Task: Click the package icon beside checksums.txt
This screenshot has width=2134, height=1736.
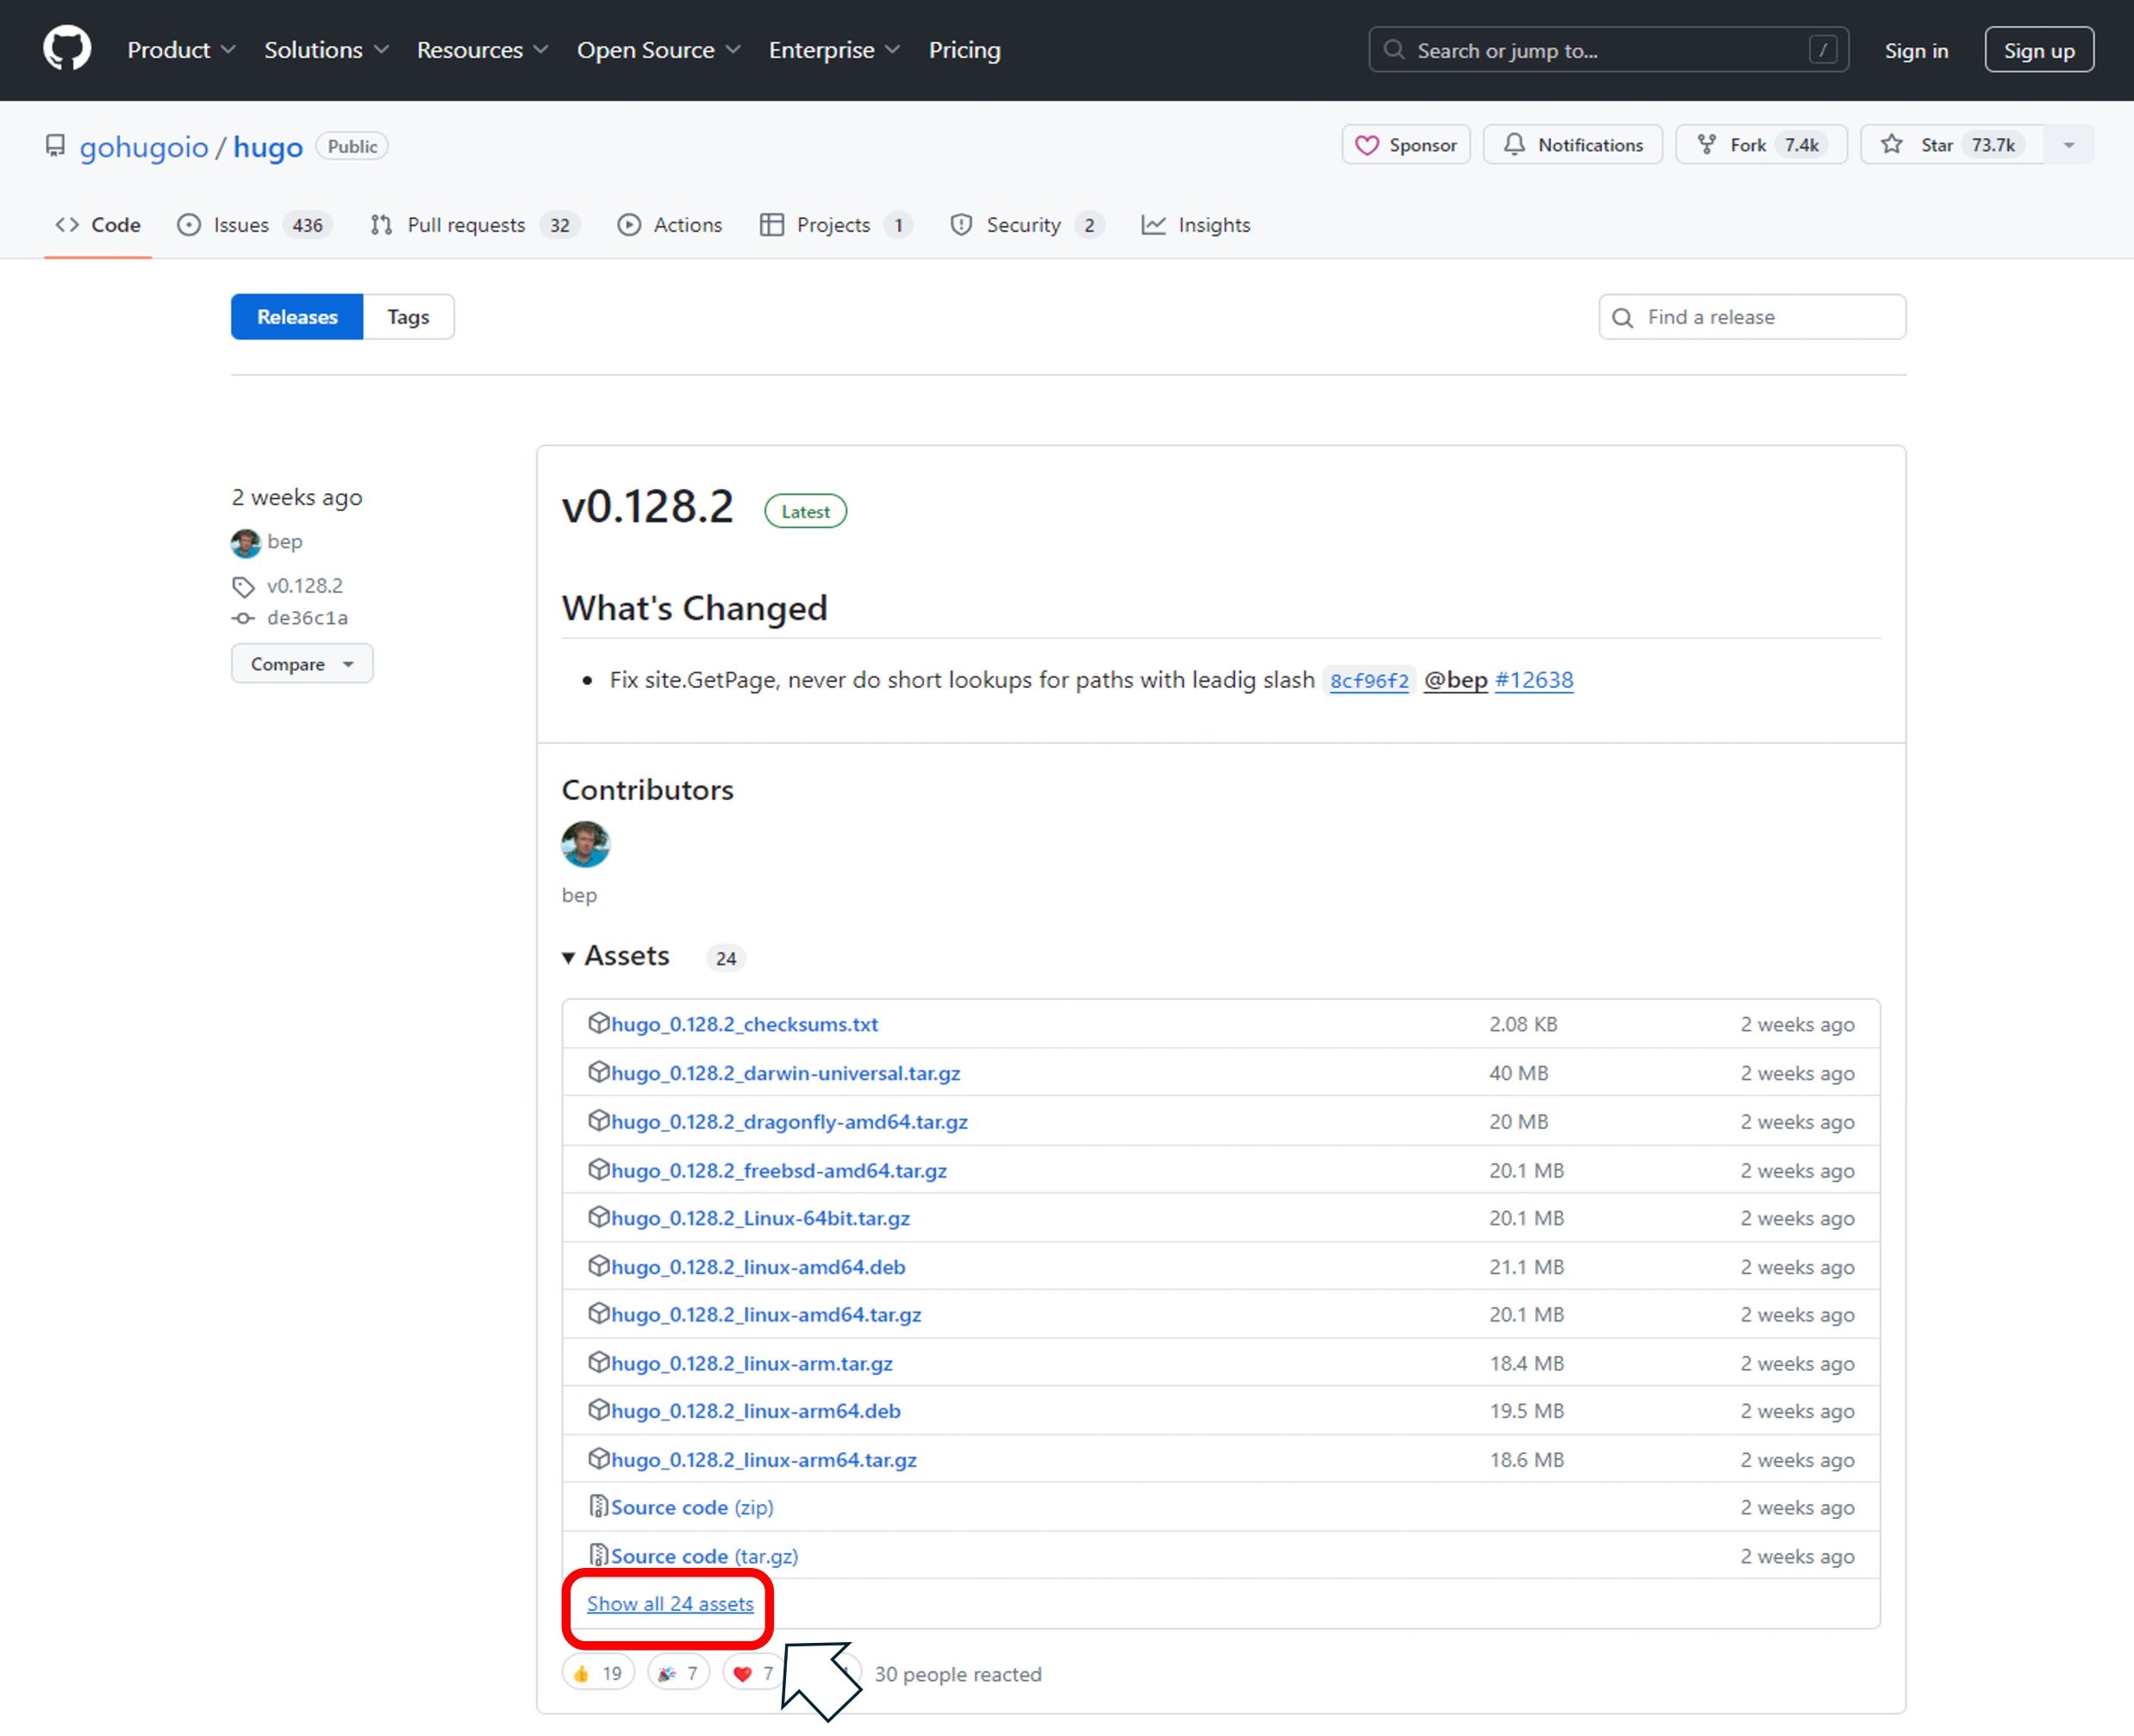Action: [598, 1023]
